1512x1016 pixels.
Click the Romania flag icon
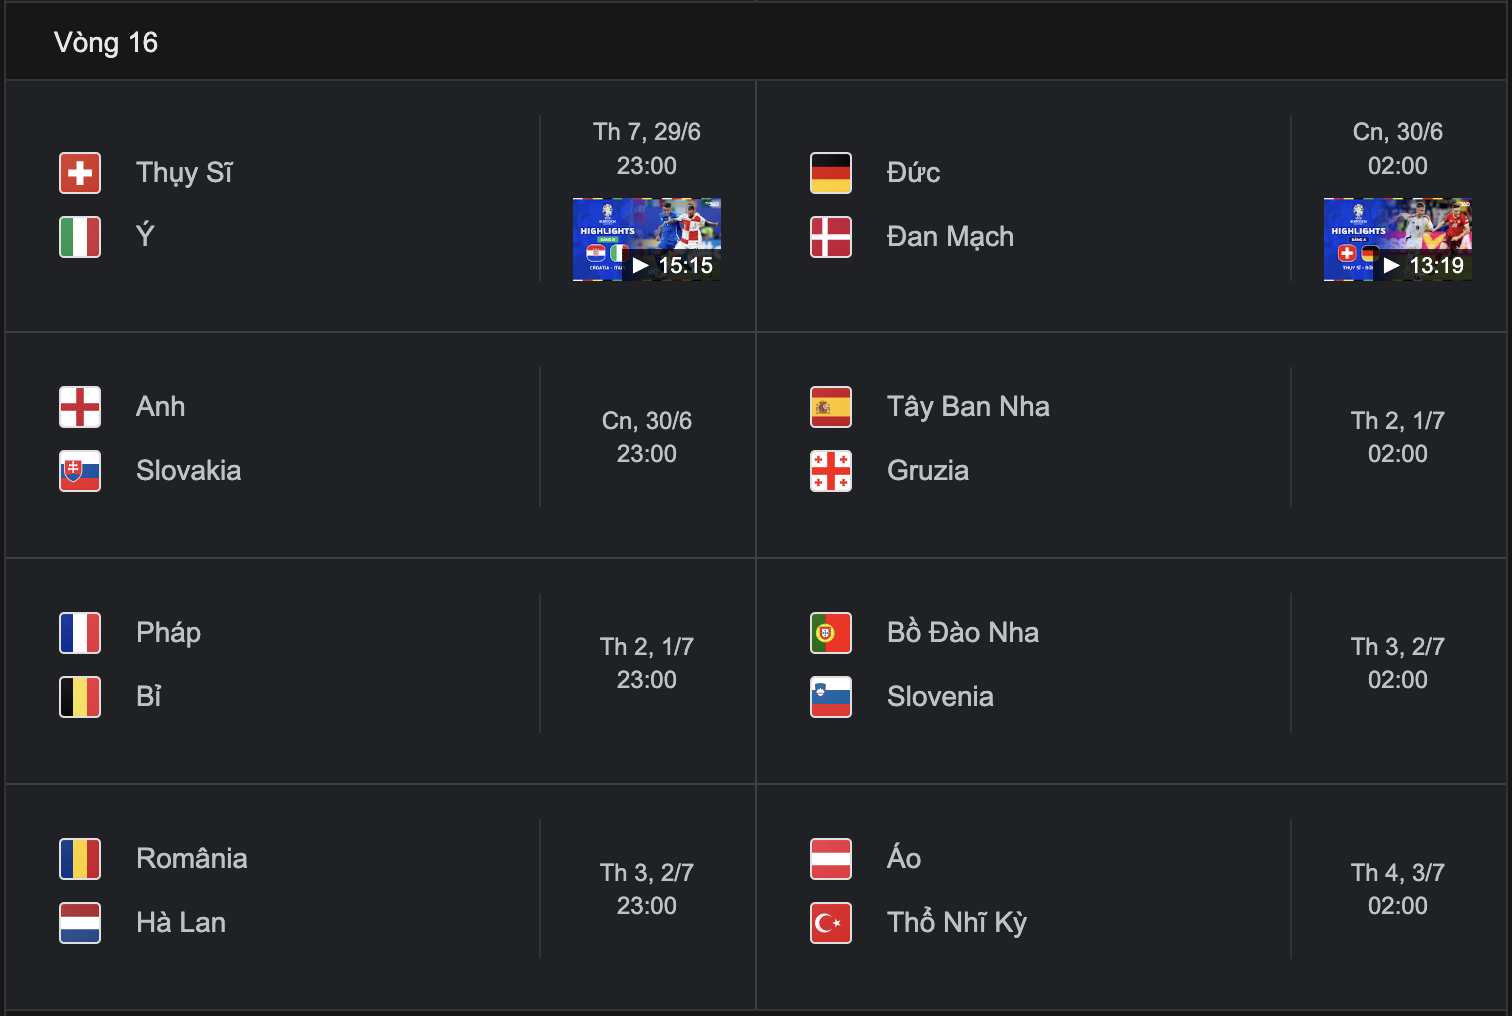(80, 859)
